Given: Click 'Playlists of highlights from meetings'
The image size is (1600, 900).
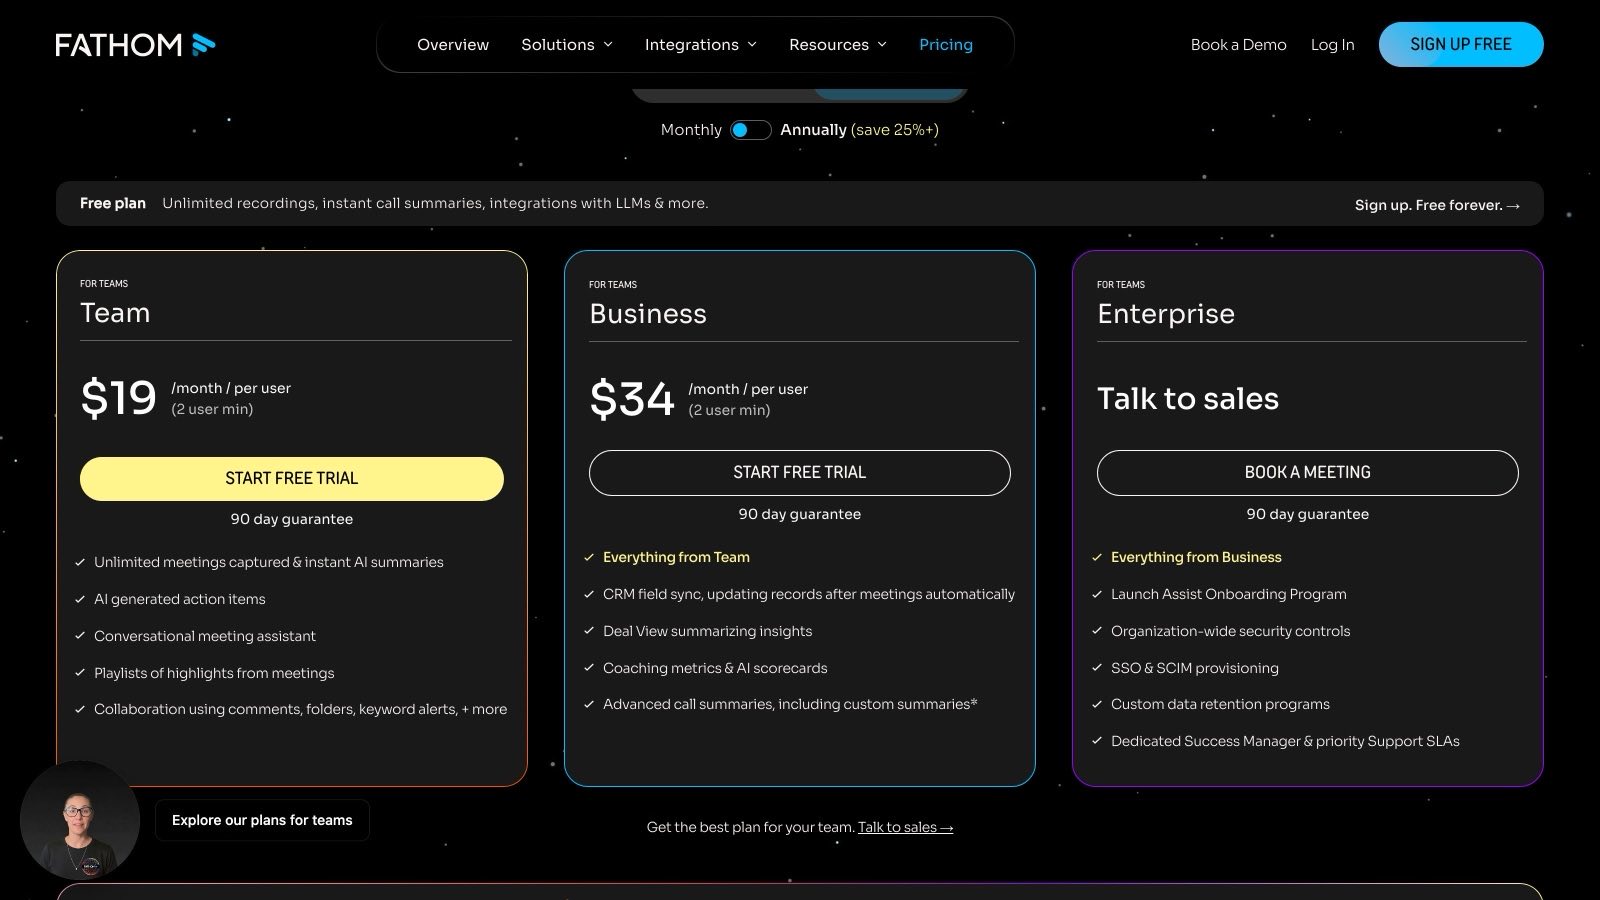Looking at the screenshot, I should (214, 673).
